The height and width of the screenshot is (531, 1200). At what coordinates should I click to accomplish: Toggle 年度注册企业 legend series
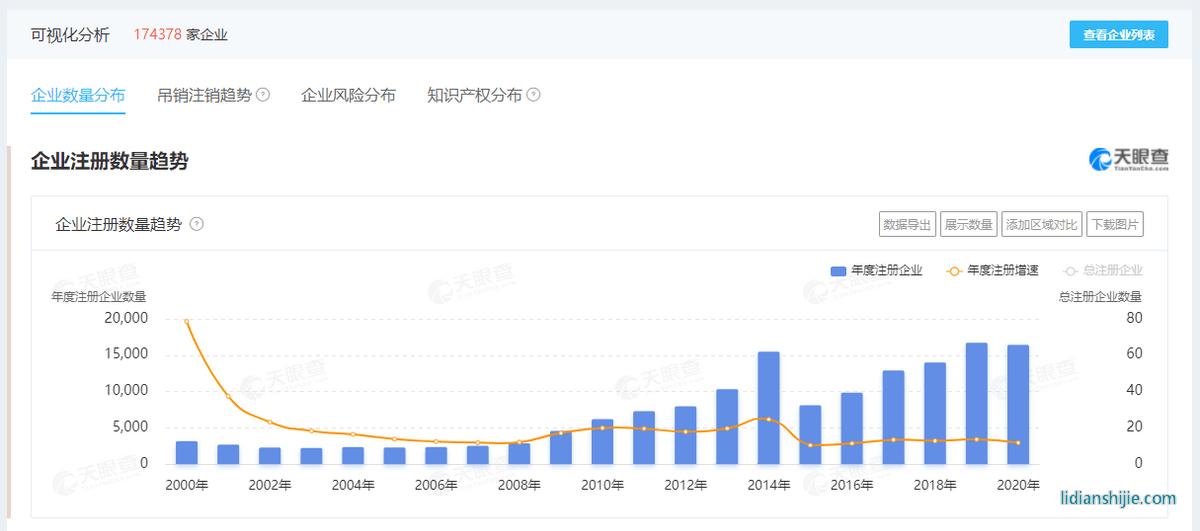pyautogui.click(x=876, y=270)
